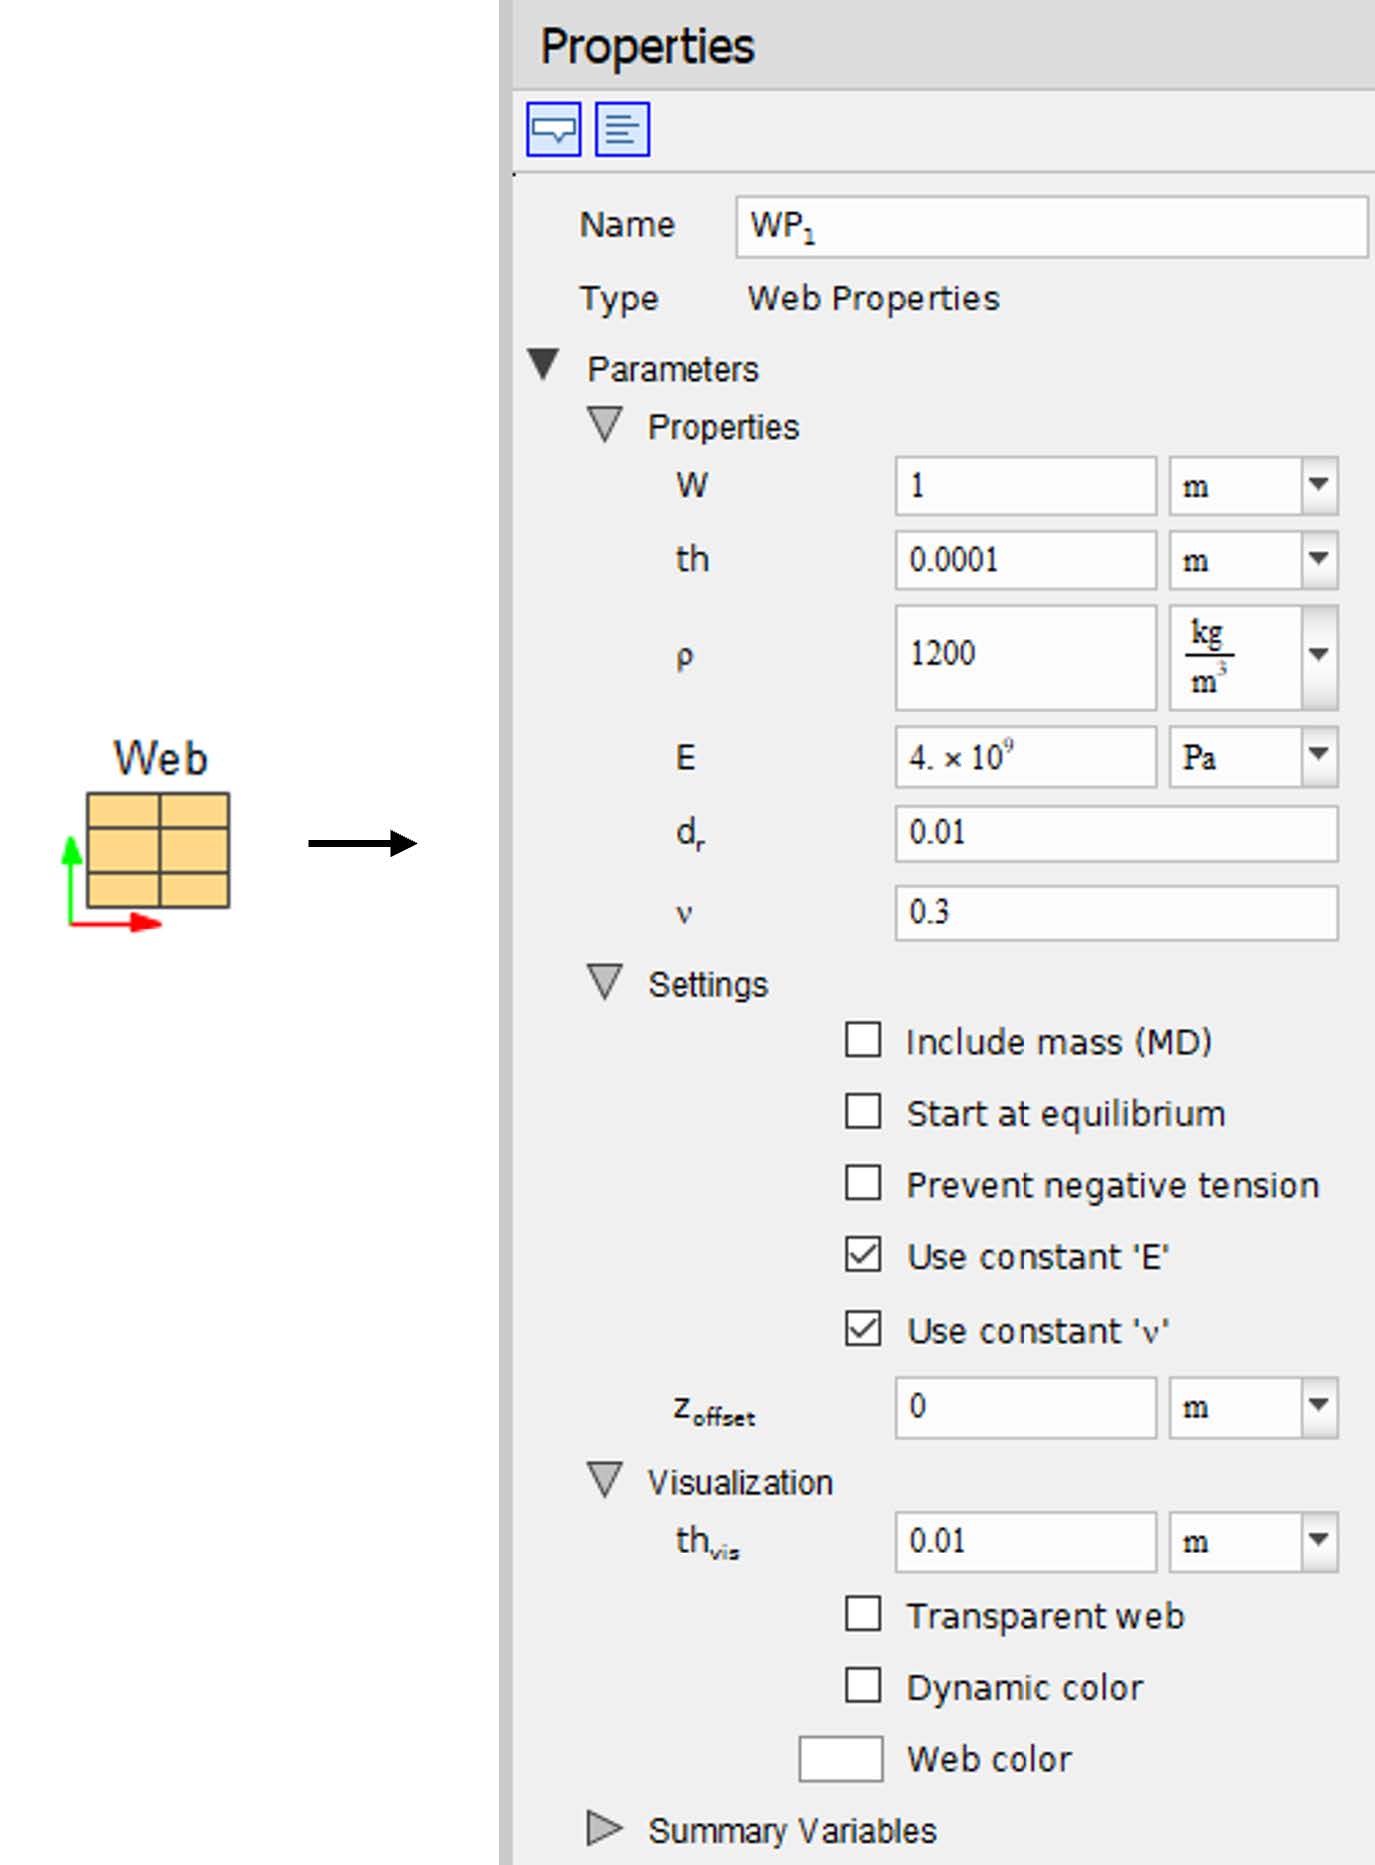Enable Prevent negative tension checkbox
The height and width of the screenshot is (1865, 1375).
(x=863, y=1183)
